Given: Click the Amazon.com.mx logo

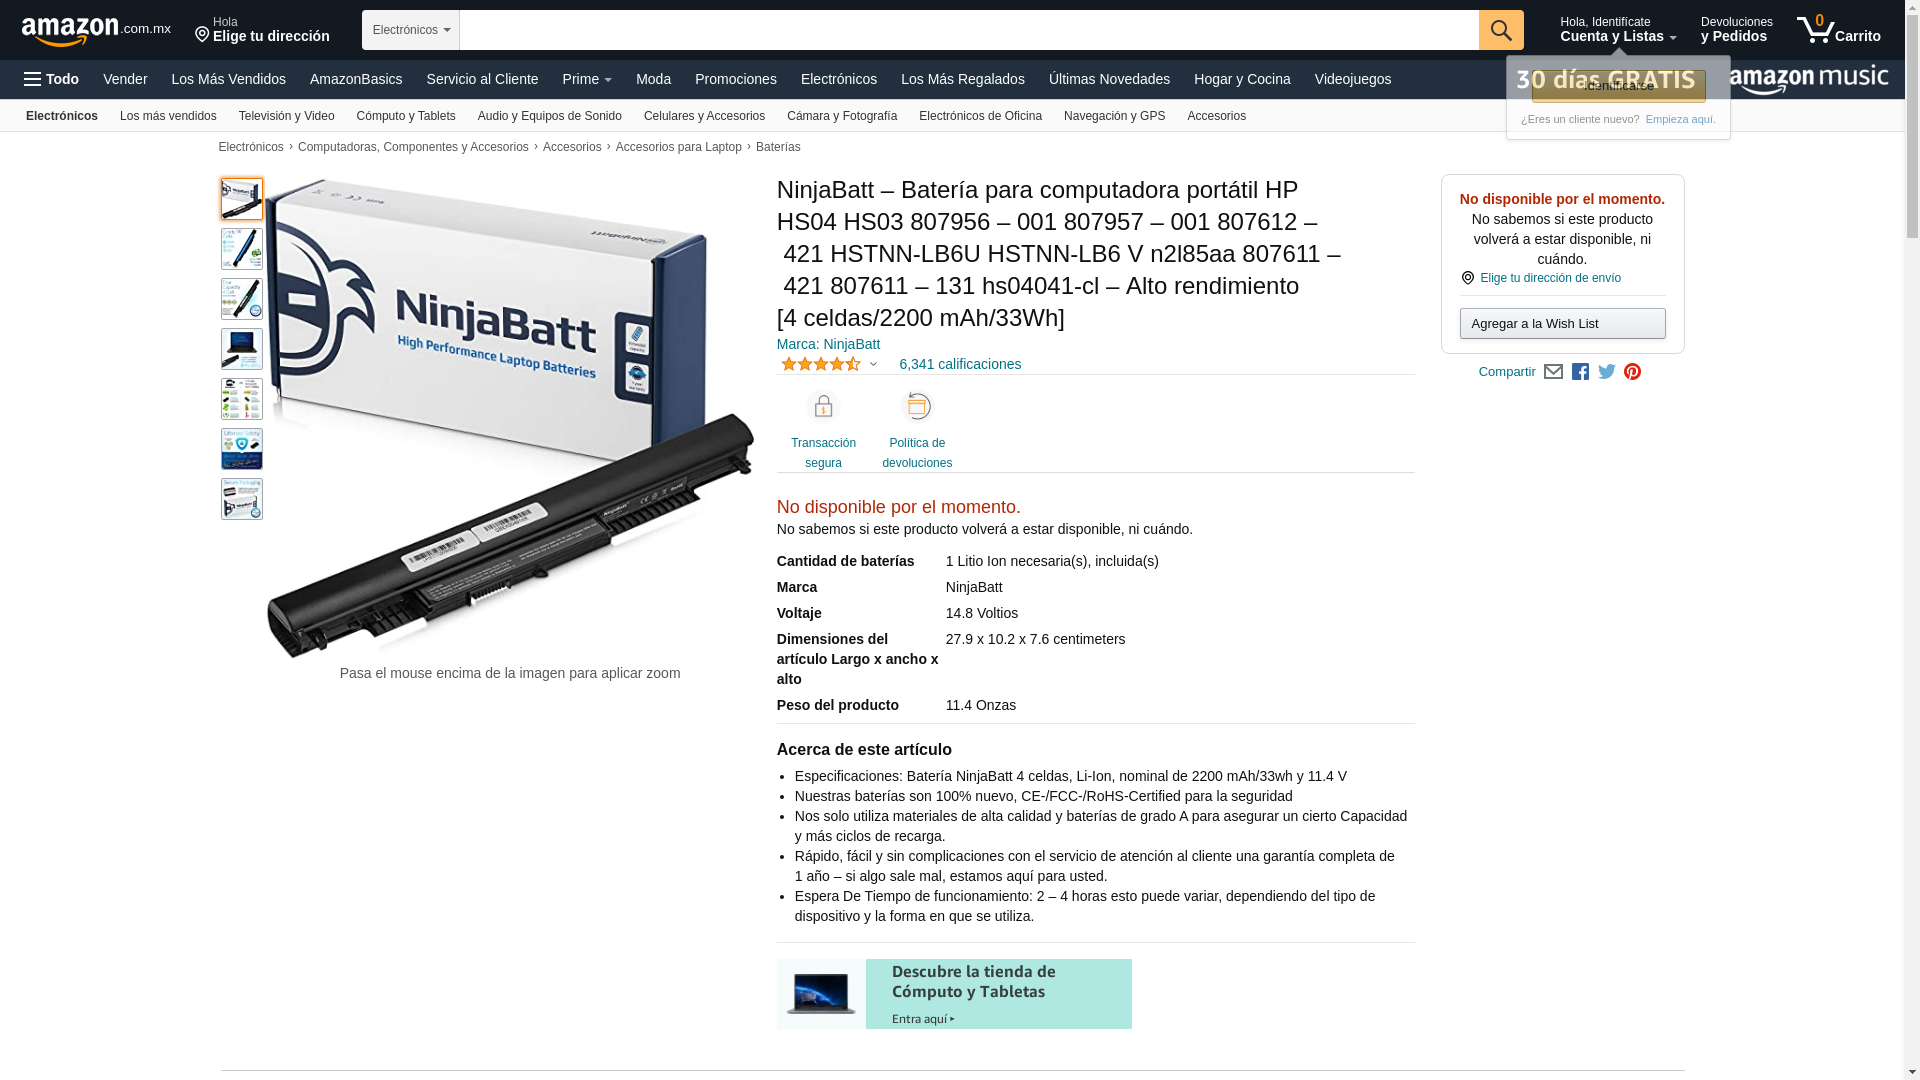Looking at the screenshot, I should 96,31.
